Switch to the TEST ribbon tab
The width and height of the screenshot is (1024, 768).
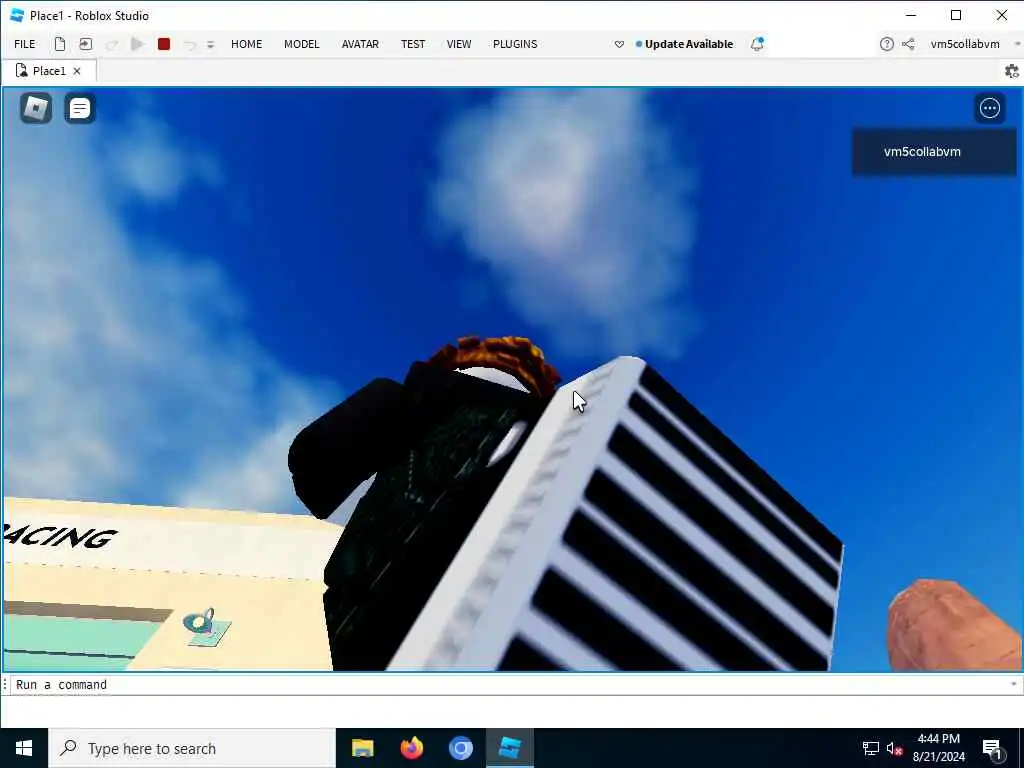pyautogui.click(x=413, y=44)
